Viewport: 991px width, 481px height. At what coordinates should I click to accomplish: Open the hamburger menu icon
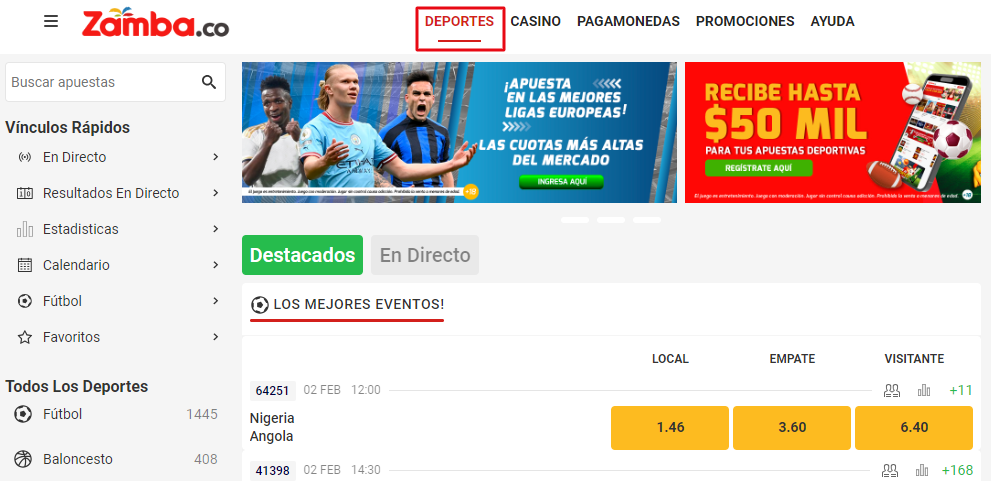(51, 21)
